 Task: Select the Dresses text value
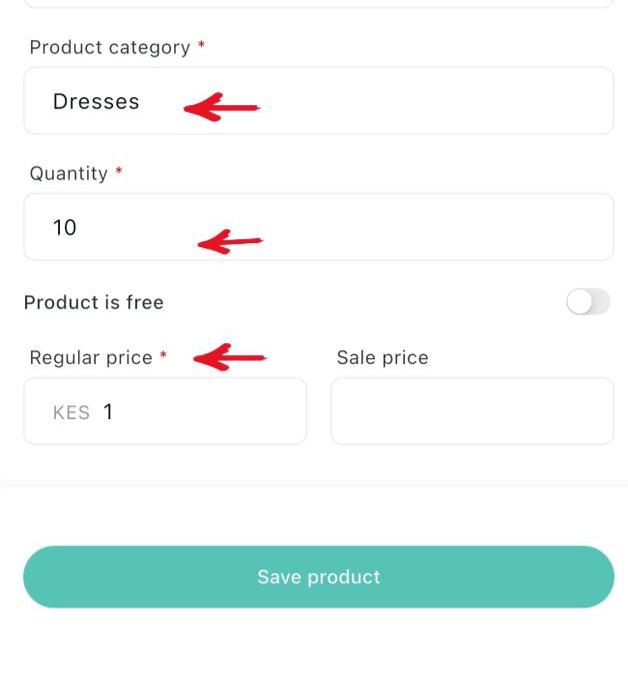coord(96,101)
